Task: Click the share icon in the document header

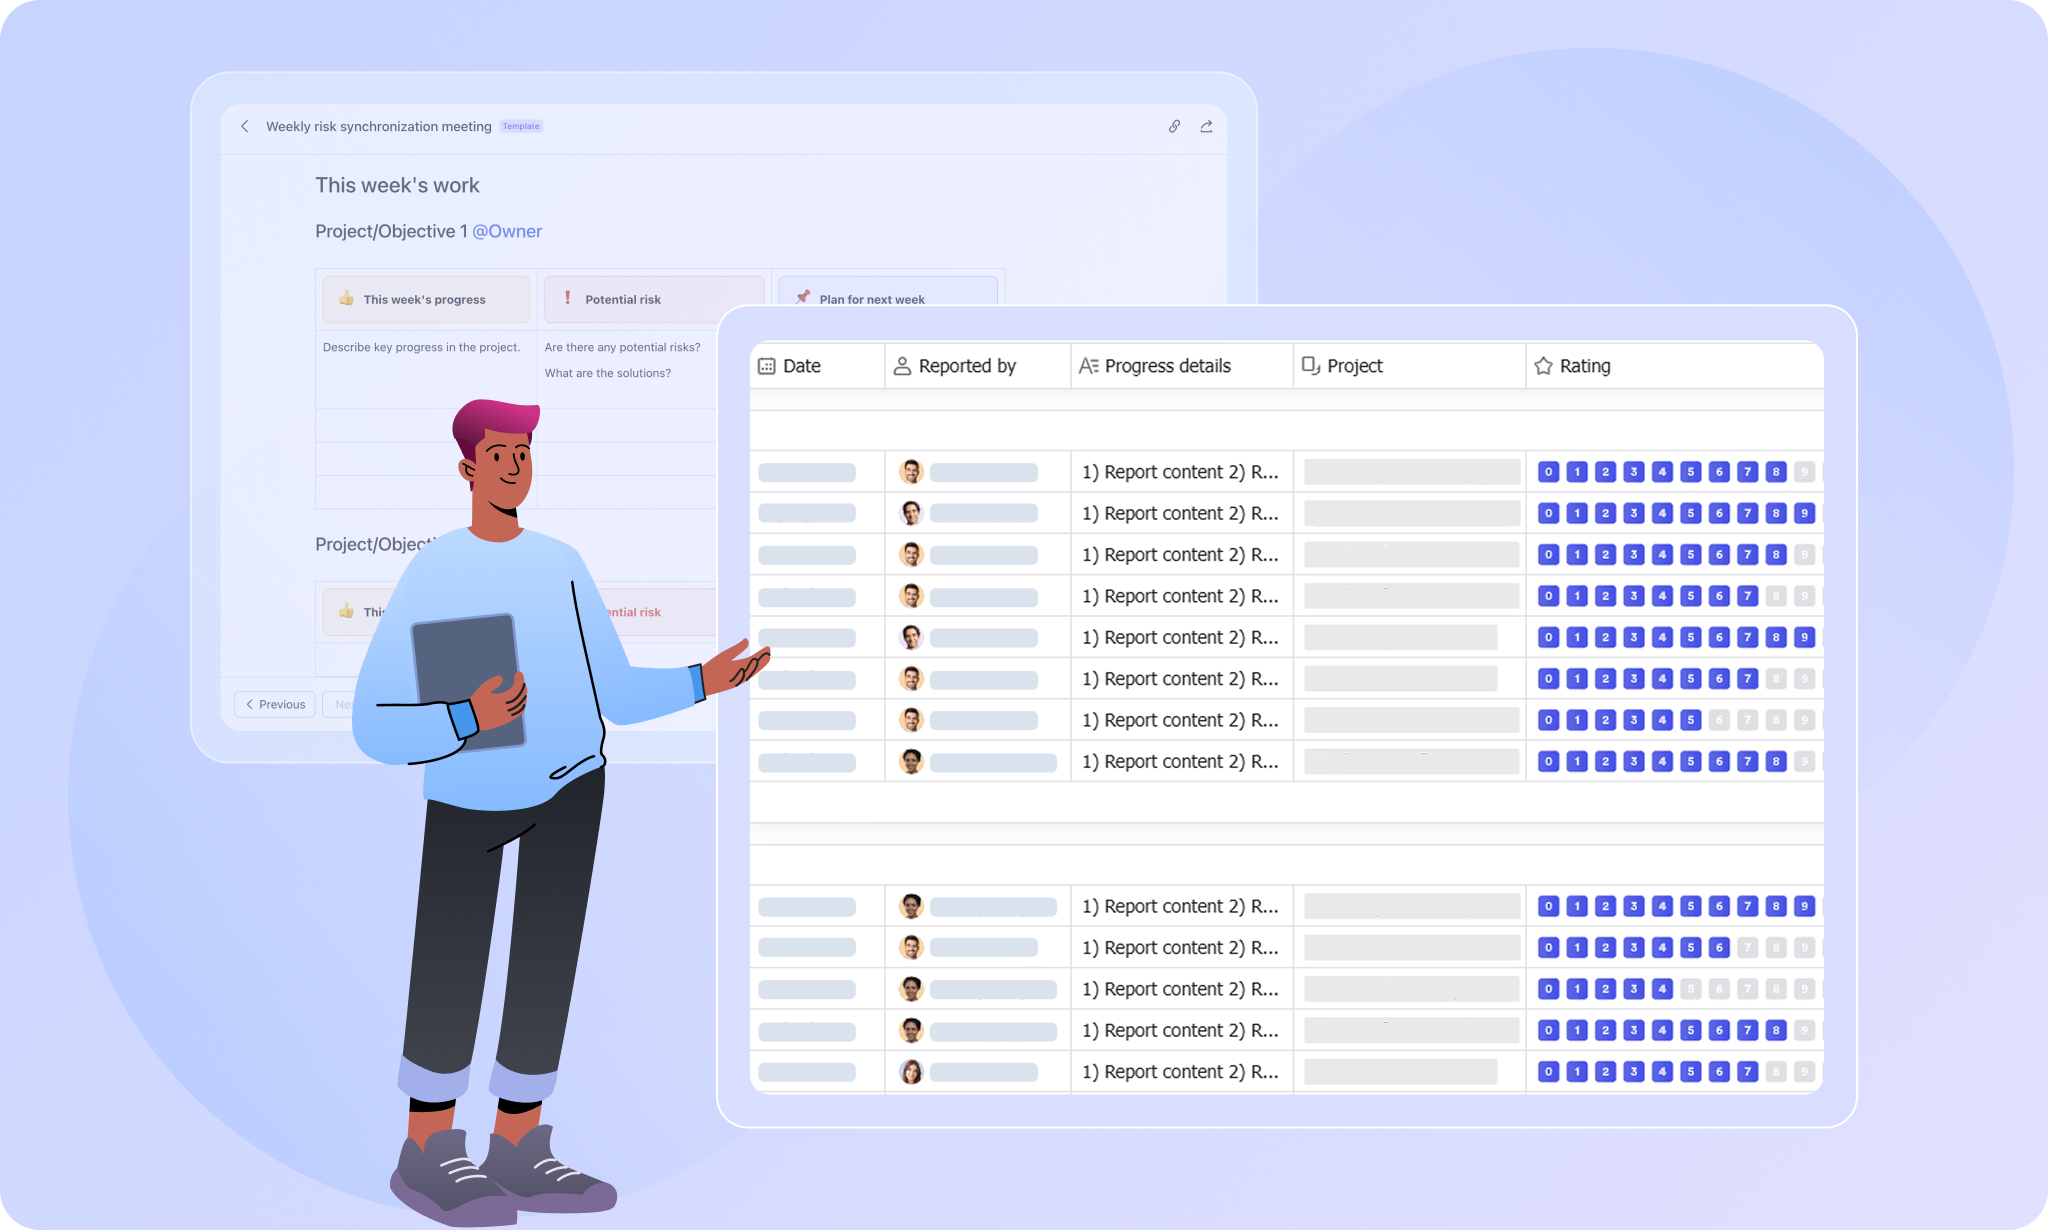Action: (x=1206, y=126)
